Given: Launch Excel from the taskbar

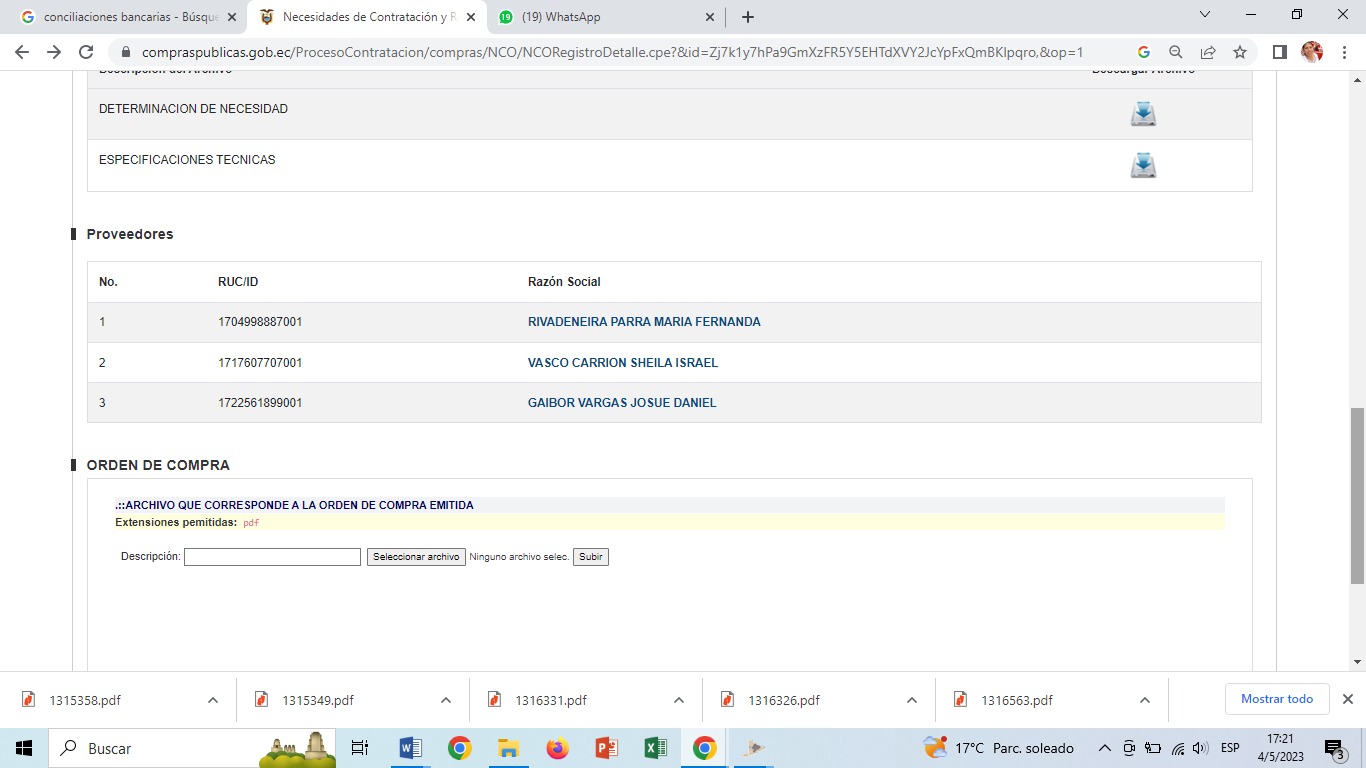Looking at the screenshot, I should (655, 748).
